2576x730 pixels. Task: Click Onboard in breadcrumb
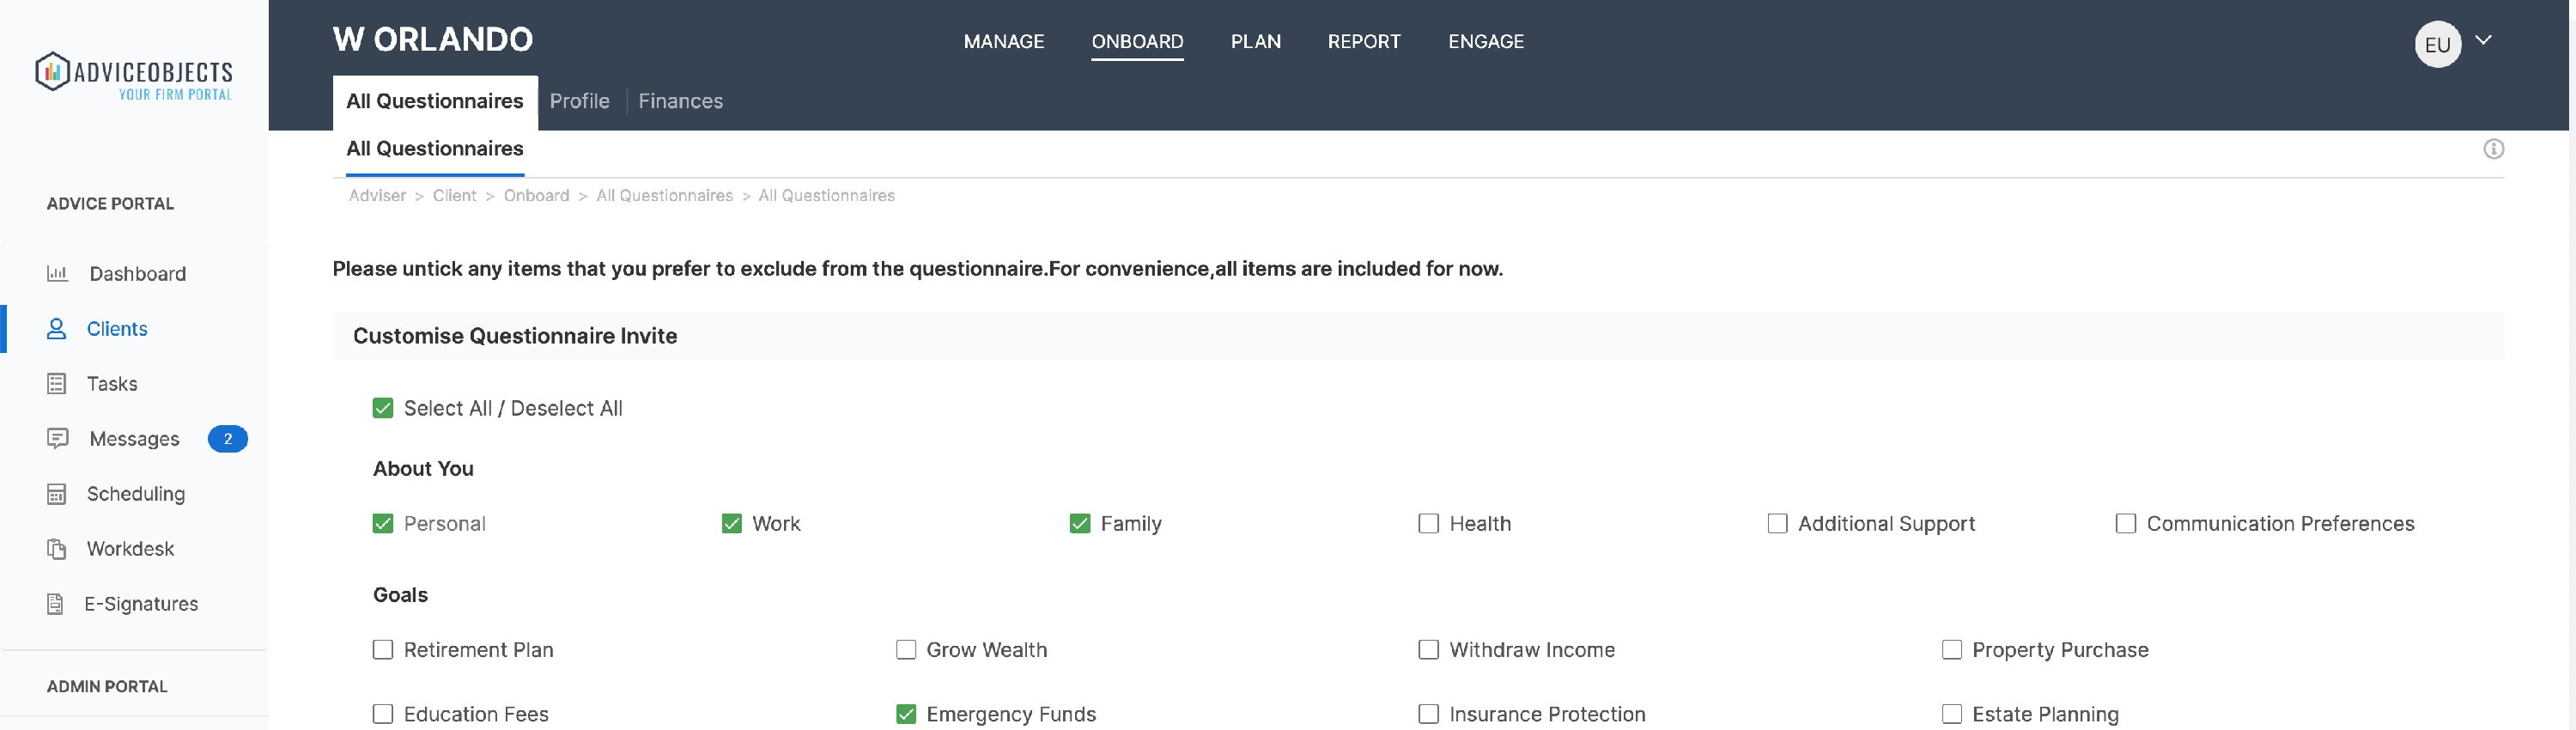[536, 195]
